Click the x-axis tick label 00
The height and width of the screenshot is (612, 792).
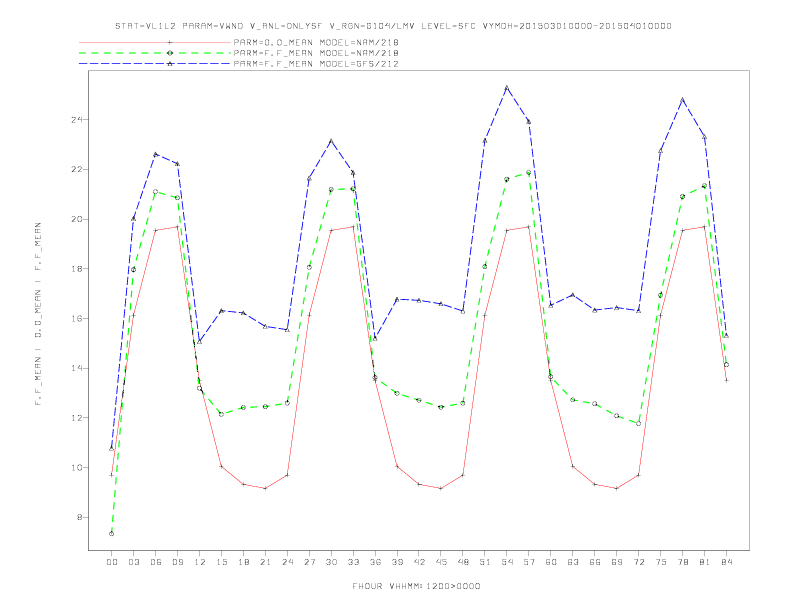pos(112,562)
